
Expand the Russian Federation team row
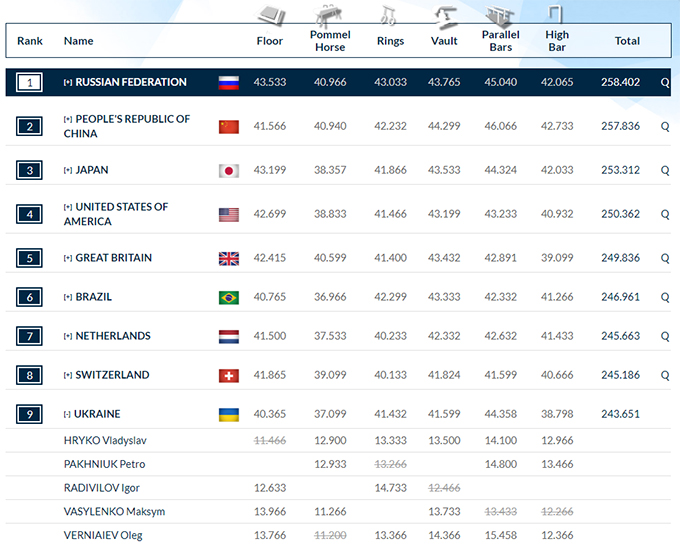point(68,83)
